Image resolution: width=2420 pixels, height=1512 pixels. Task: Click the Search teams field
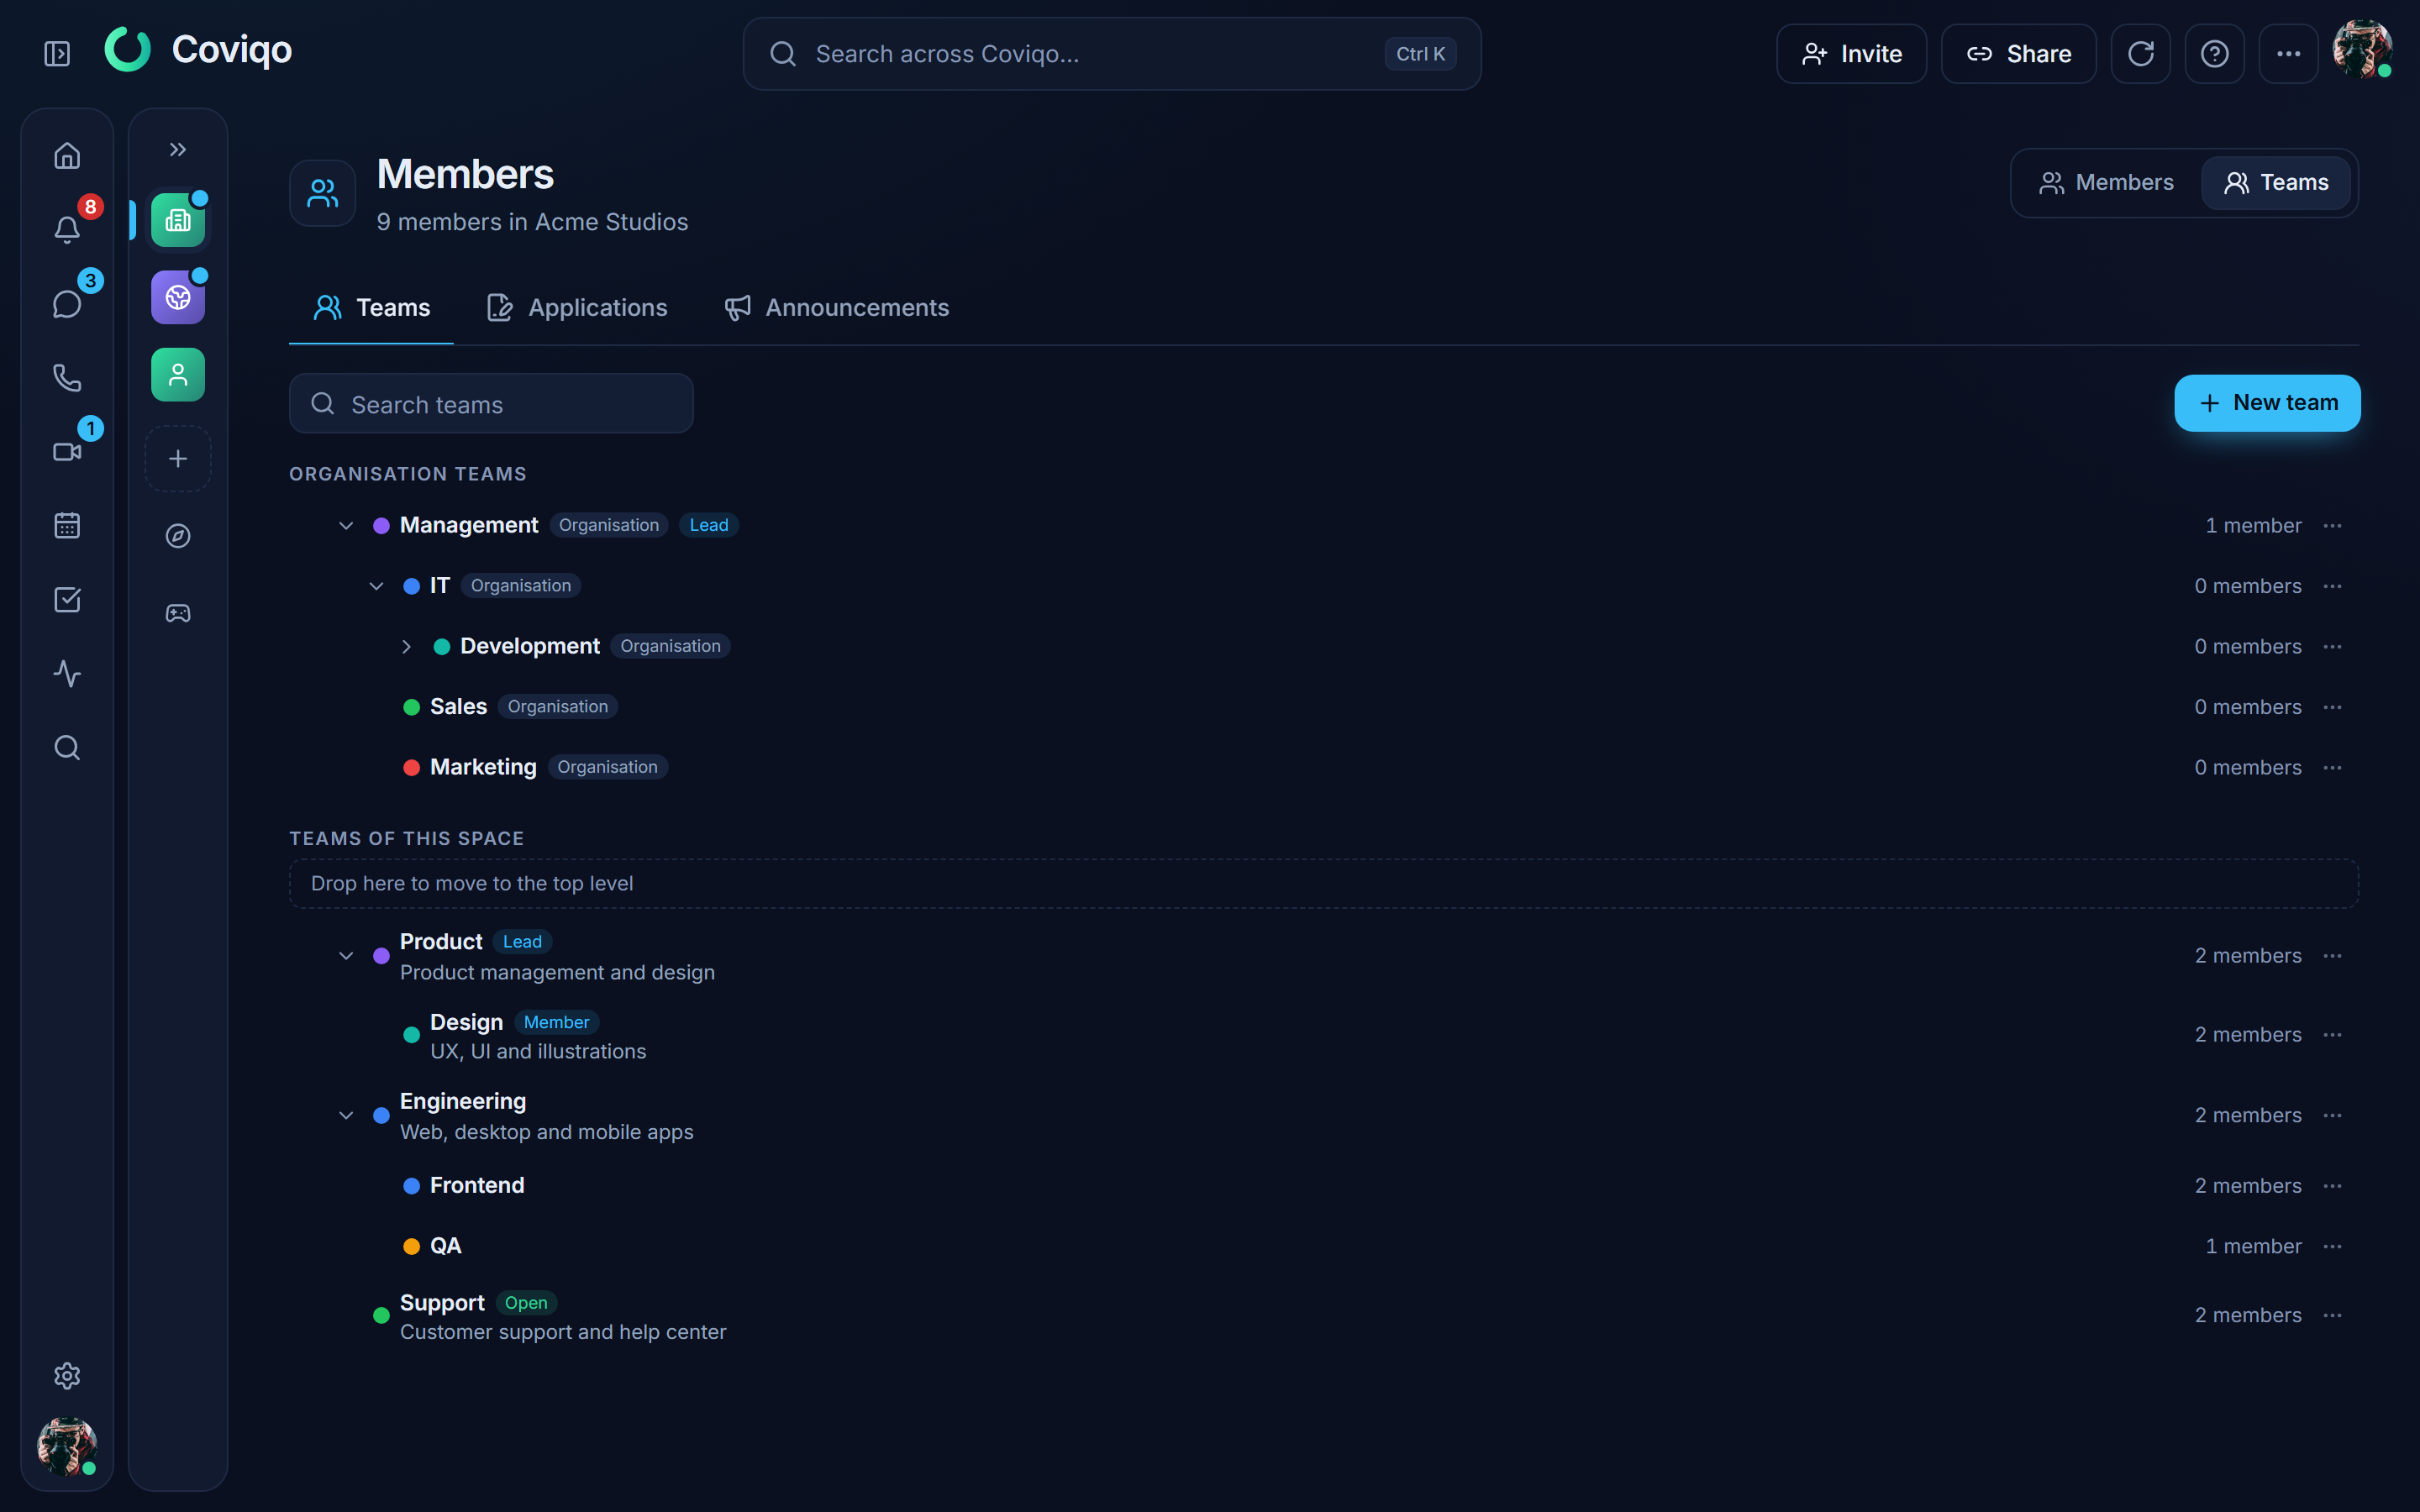coord(491,404)
